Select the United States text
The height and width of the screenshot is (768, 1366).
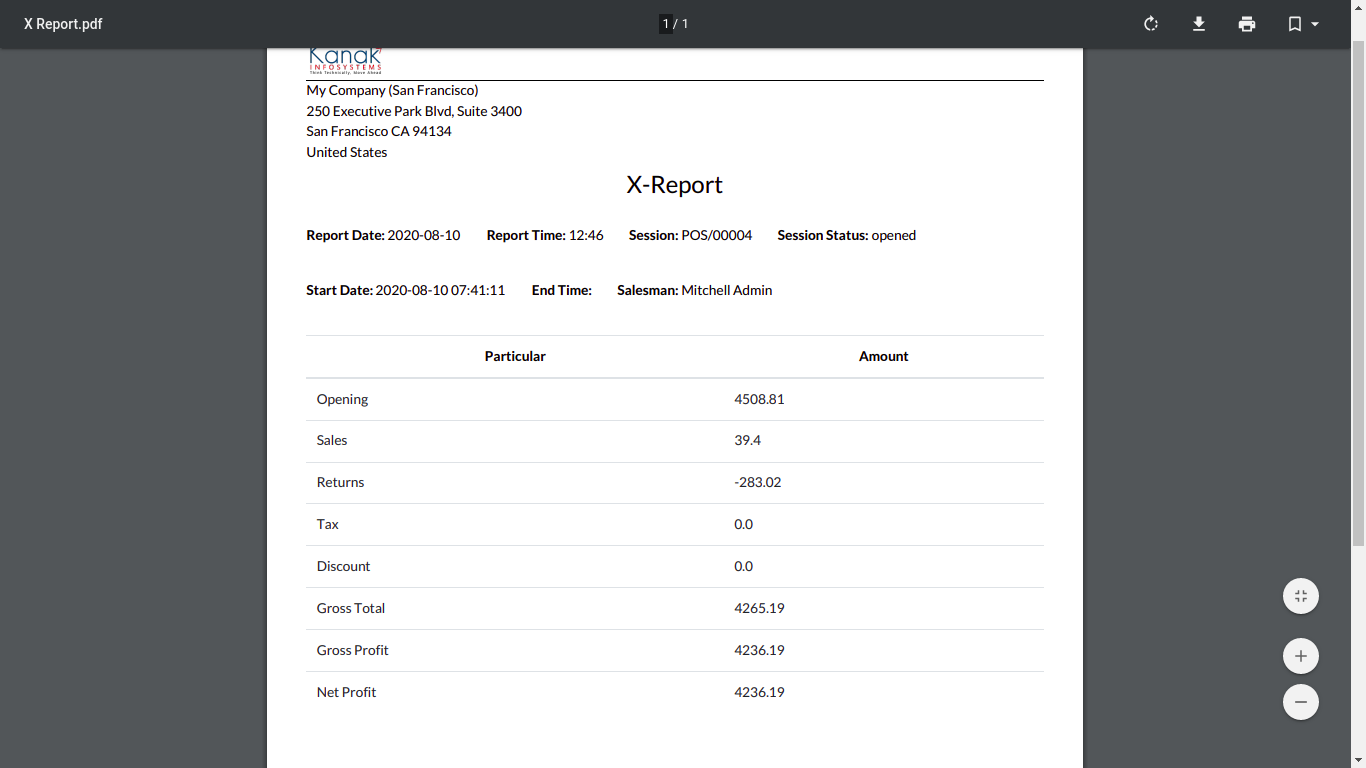tap(347, 152)
